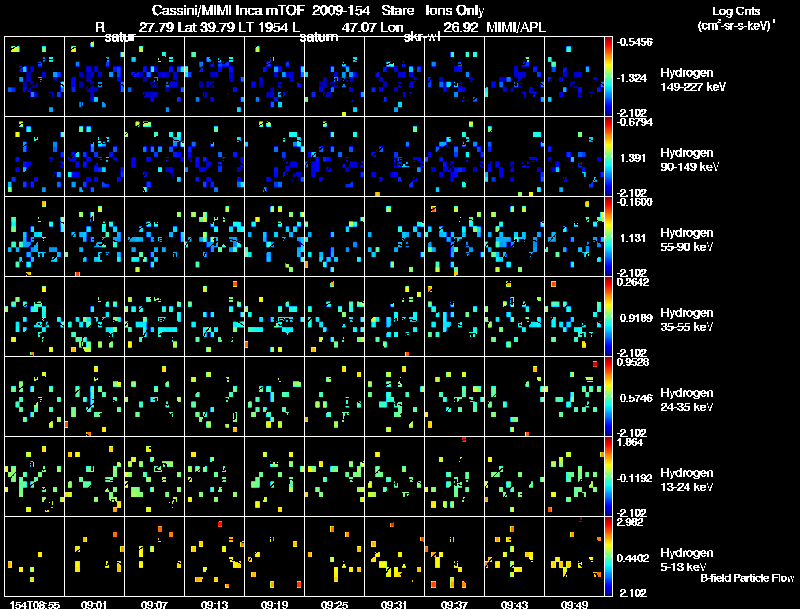Click the 09:01 time axis label
The width and height of the screenshot is (800, 609).
94,604
